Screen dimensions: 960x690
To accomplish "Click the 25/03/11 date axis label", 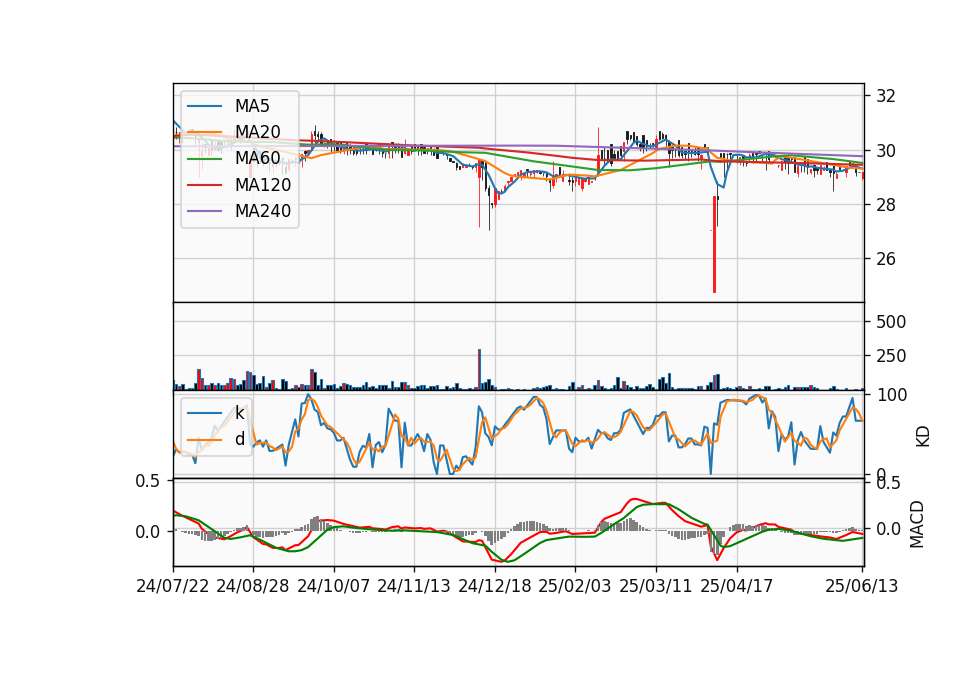I will pos(656,586).
